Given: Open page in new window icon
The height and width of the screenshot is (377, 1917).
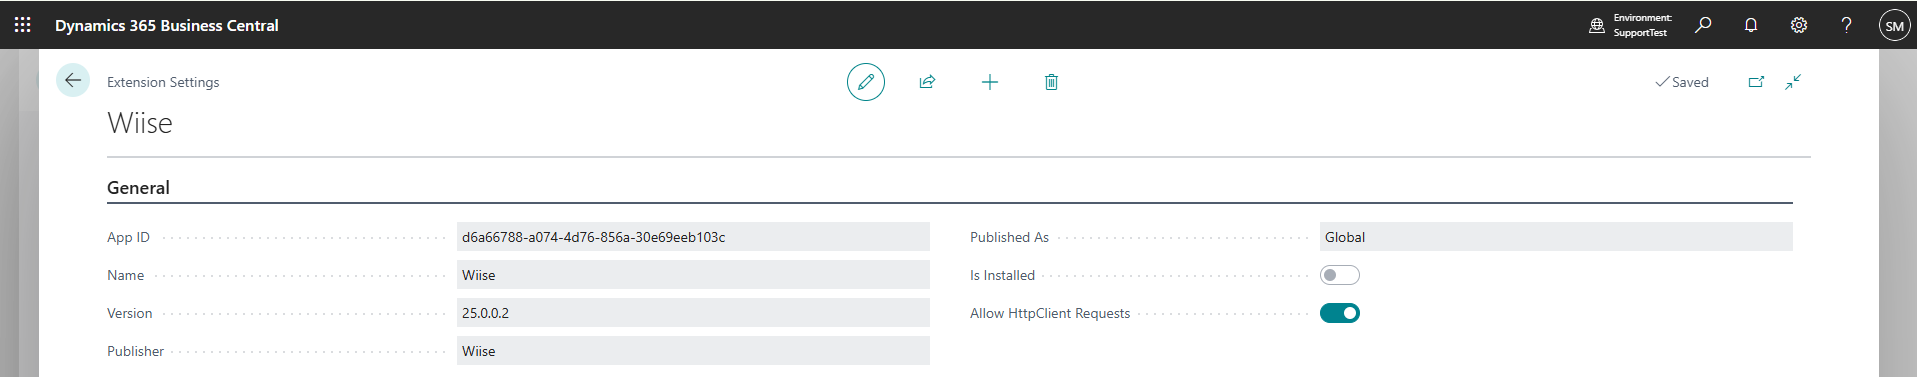Looking at the screenshot, I should (1756, 82).
